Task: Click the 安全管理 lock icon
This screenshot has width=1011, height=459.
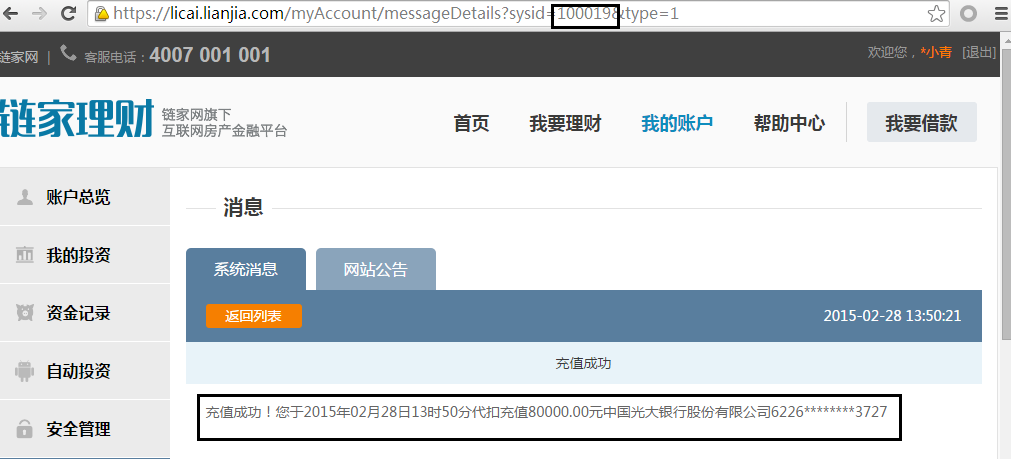Action: [x=25, y=428]
